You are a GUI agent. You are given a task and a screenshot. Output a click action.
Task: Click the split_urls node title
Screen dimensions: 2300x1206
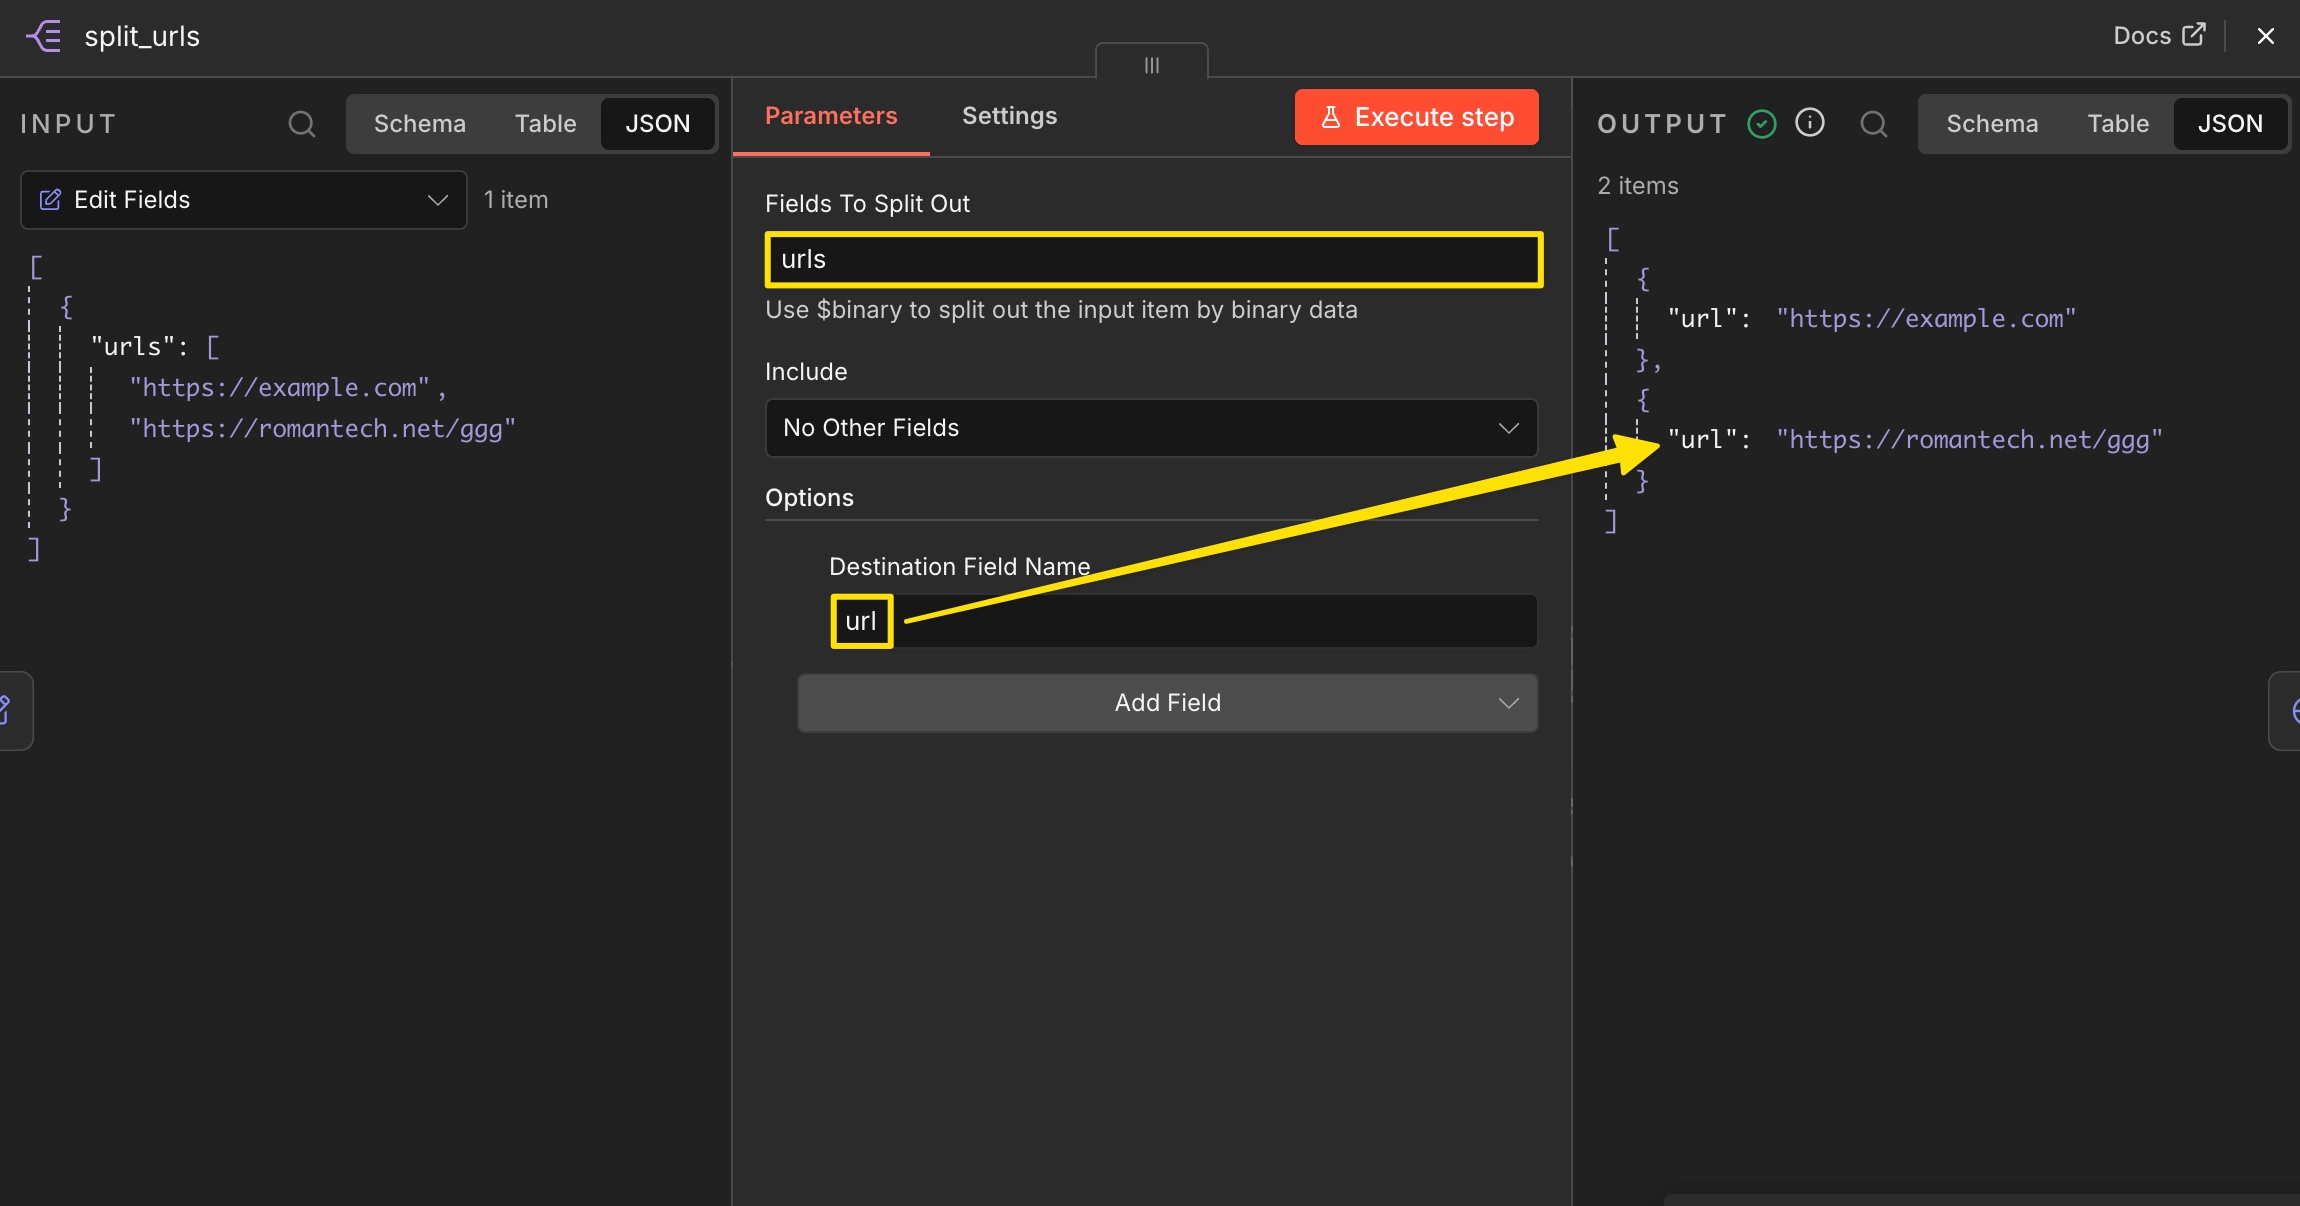(x=142, y=36)
